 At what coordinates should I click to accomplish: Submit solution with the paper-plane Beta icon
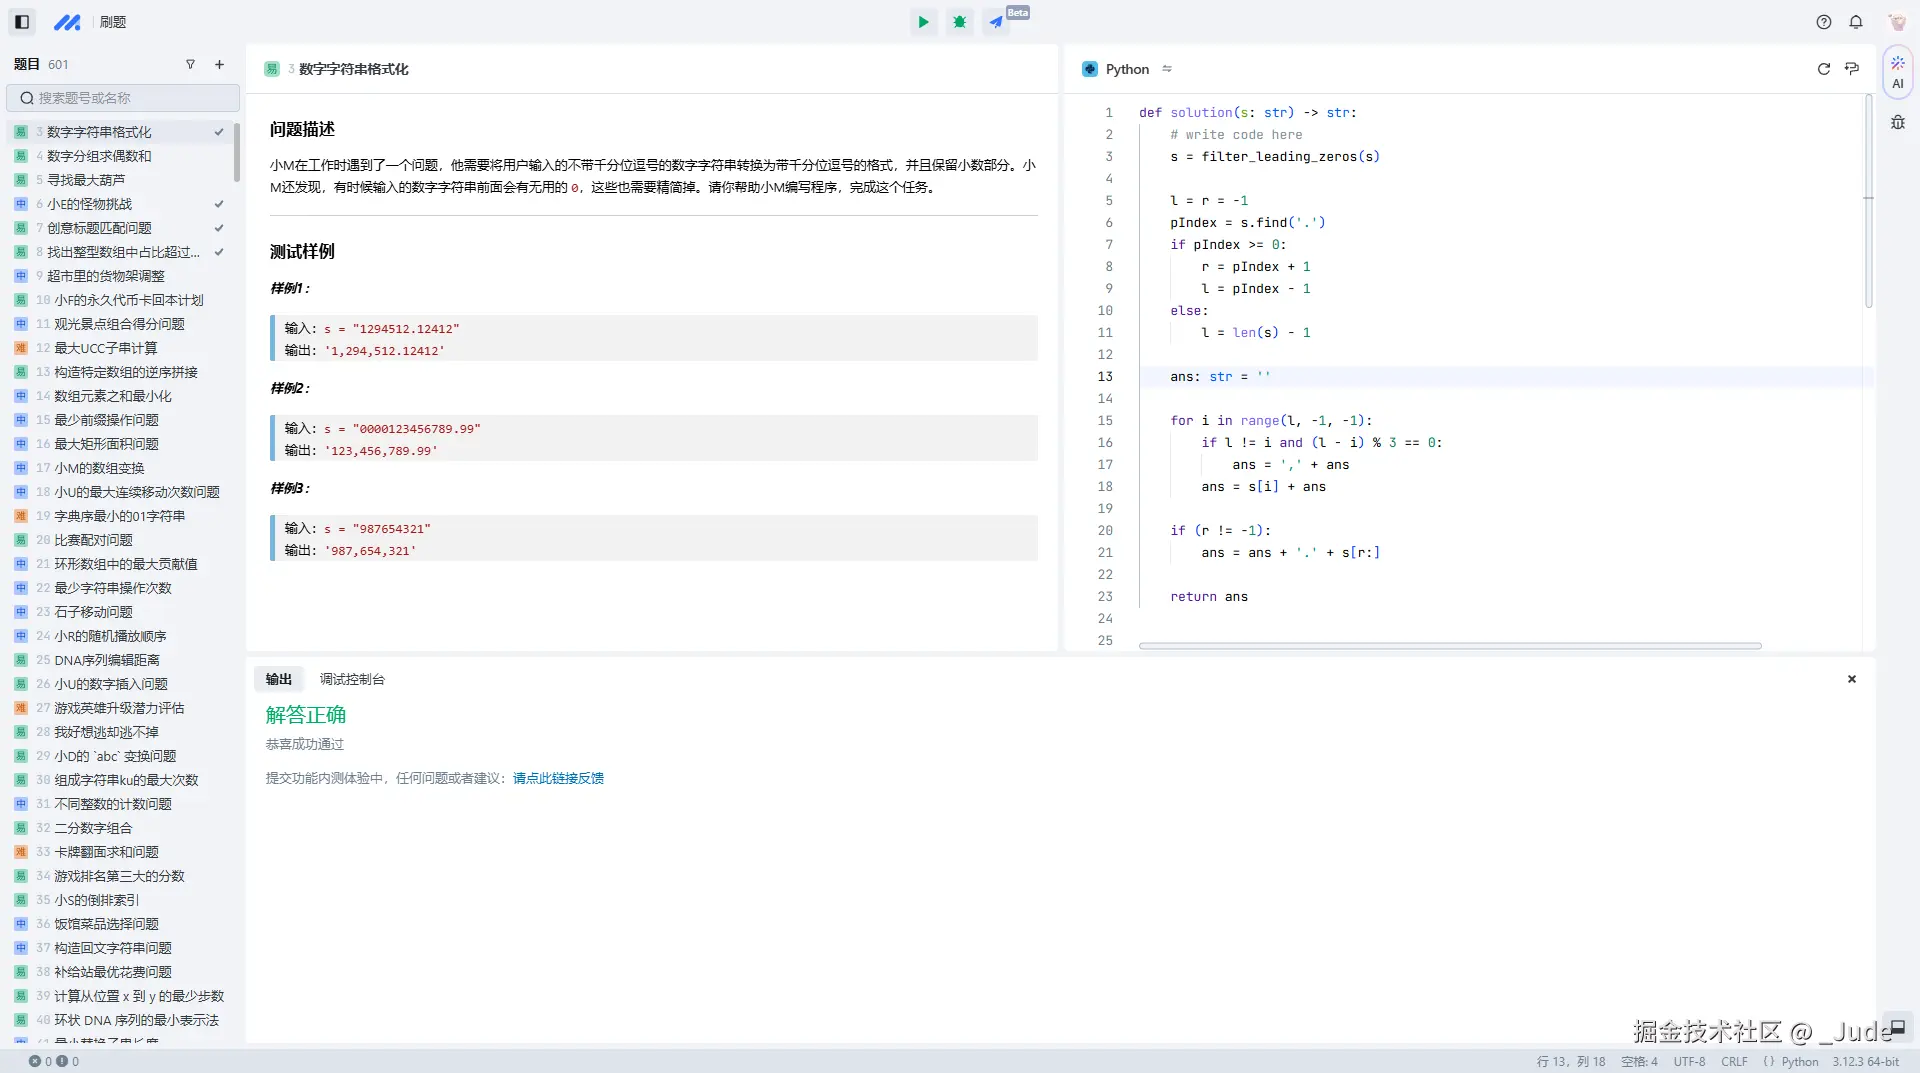[x=996, y=22]
